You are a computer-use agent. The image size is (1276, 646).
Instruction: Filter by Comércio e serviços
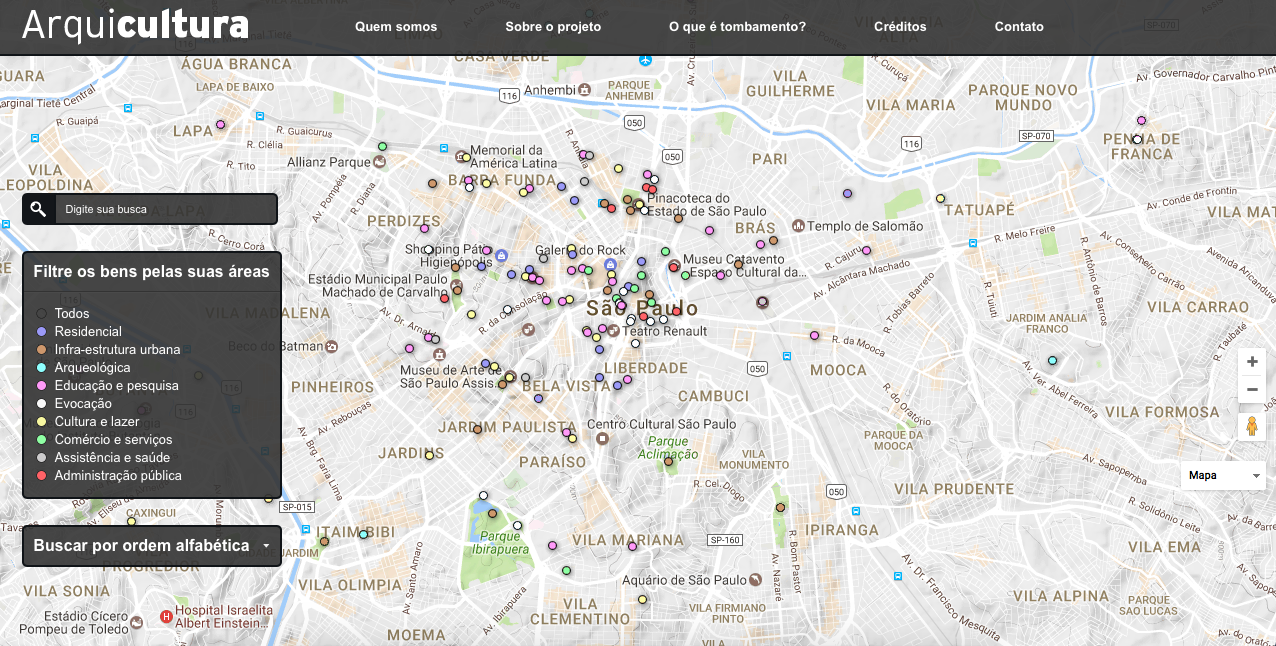pyautogui.click(x=104, y=440)
